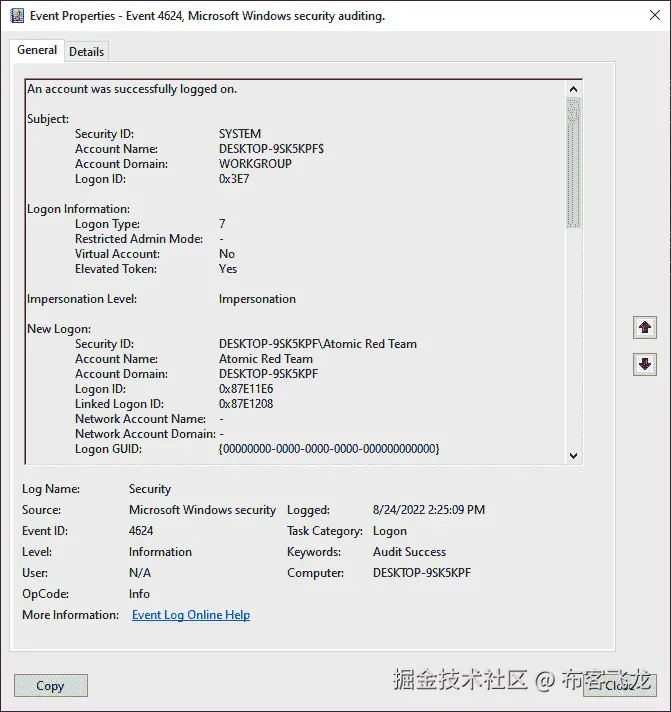This screenshot has width=671, height=712.
Task: Click Elevated Token value 'Yes'
Action: [228, 269]
